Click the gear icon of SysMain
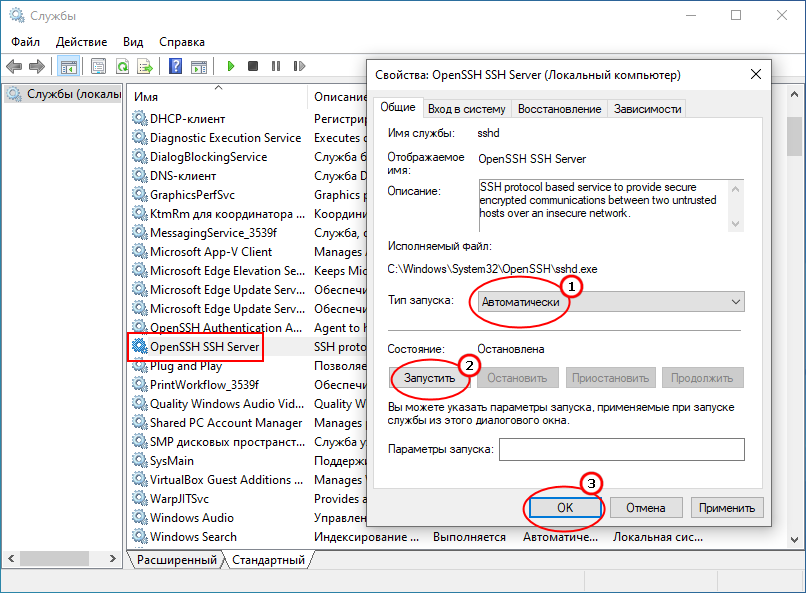 pyautogui.click(x=139, y=460)
